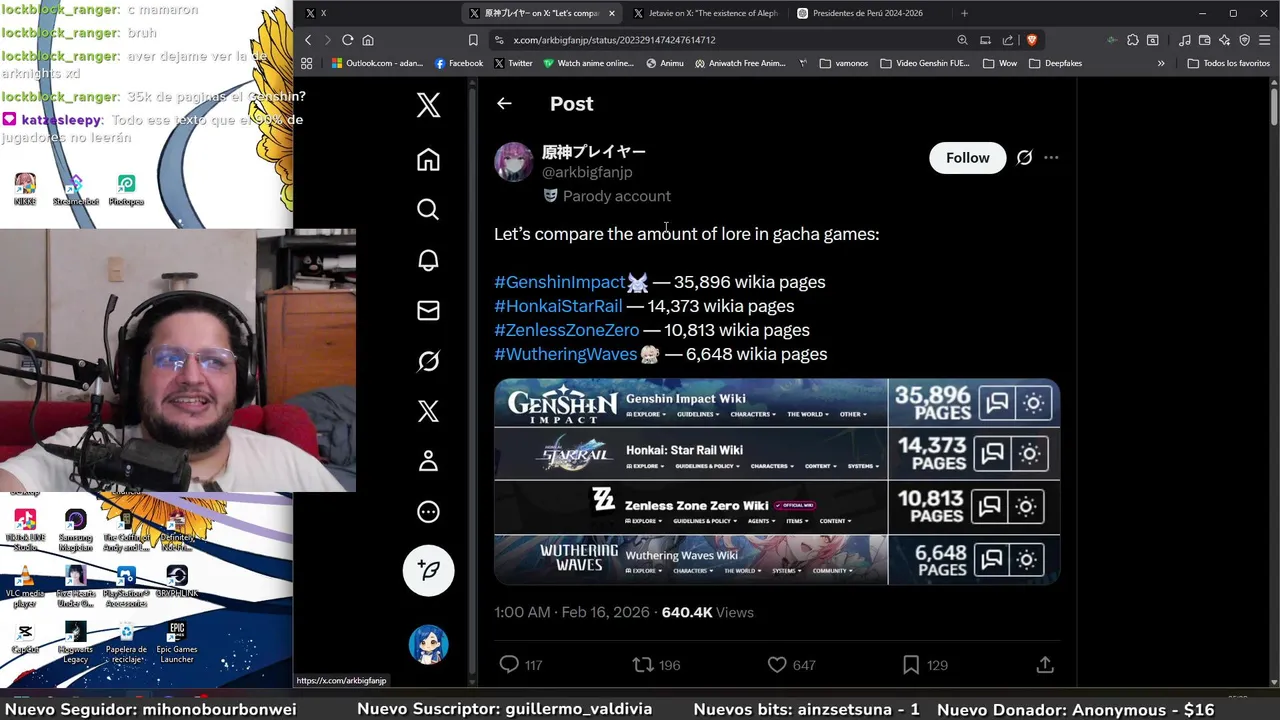Open Messages envelope in X sidebar

point(428,310)
